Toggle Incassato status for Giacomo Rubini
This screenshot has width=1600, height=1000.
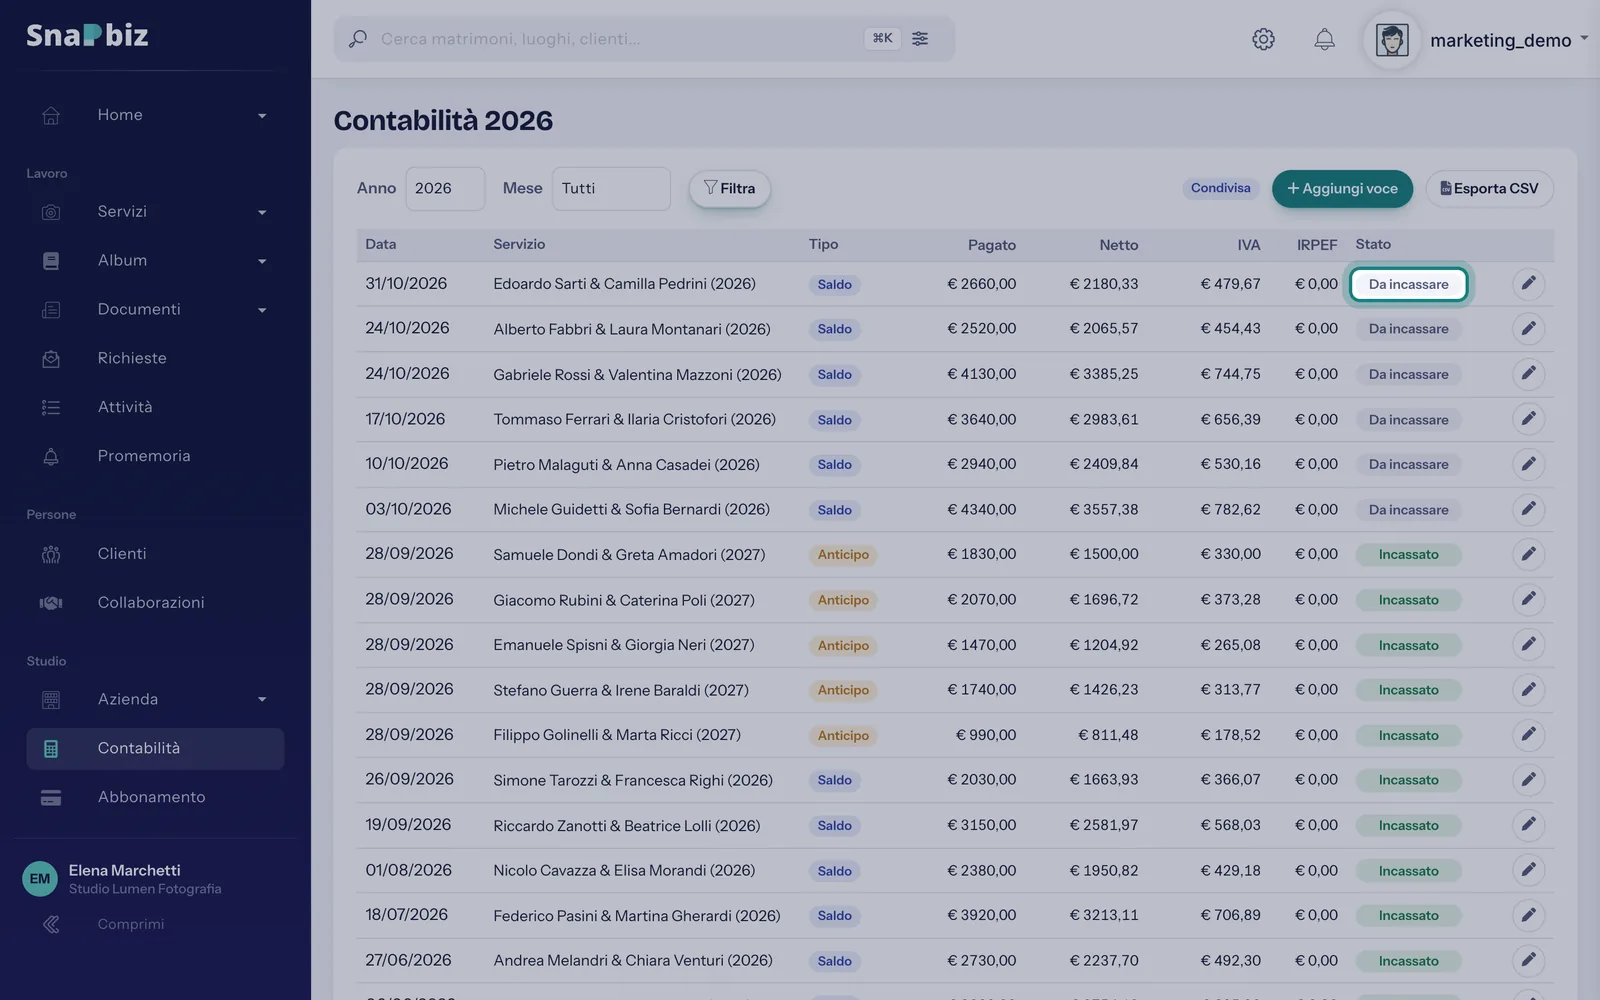click(x=1408, y=600)
